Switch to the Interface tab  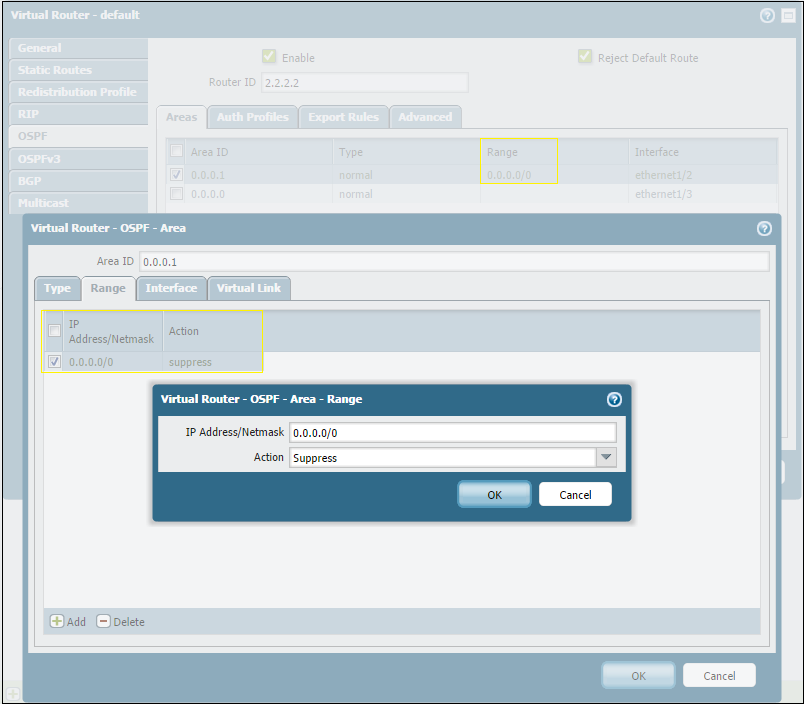[x=171, y=288]
